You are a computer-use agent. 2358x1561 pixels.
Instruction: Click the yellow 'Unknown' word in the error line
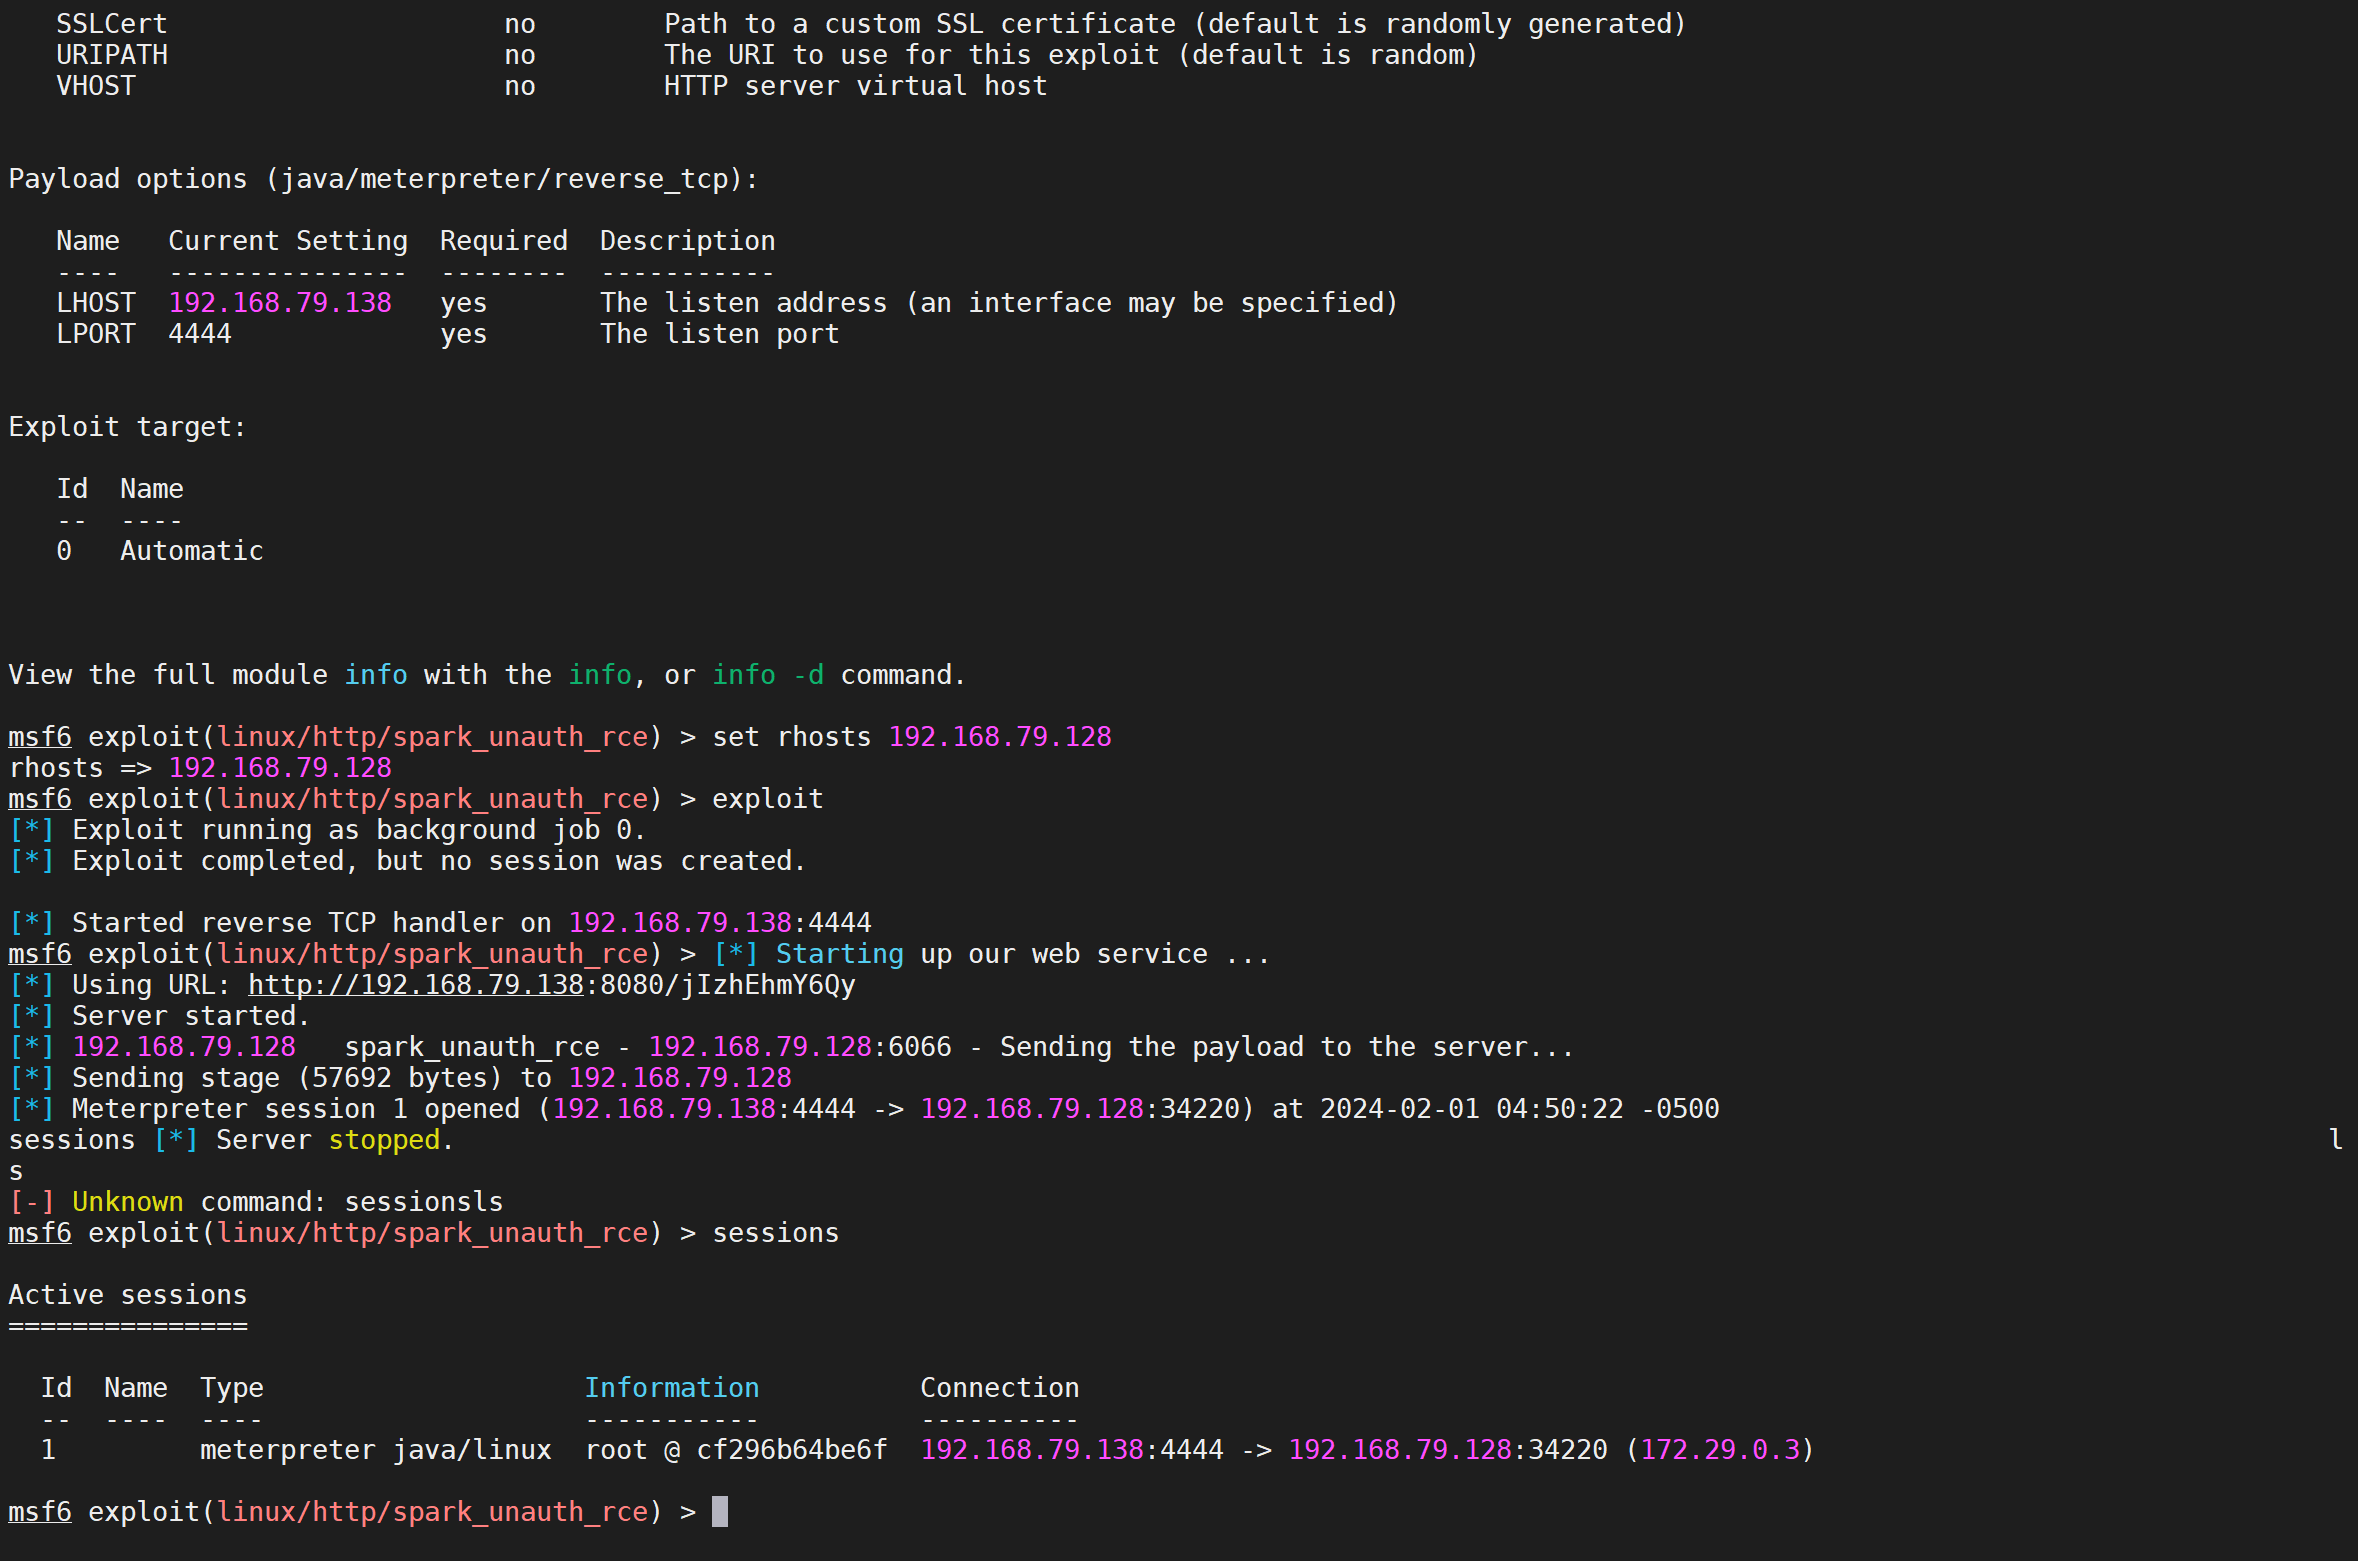click(x=128, y=1202)
